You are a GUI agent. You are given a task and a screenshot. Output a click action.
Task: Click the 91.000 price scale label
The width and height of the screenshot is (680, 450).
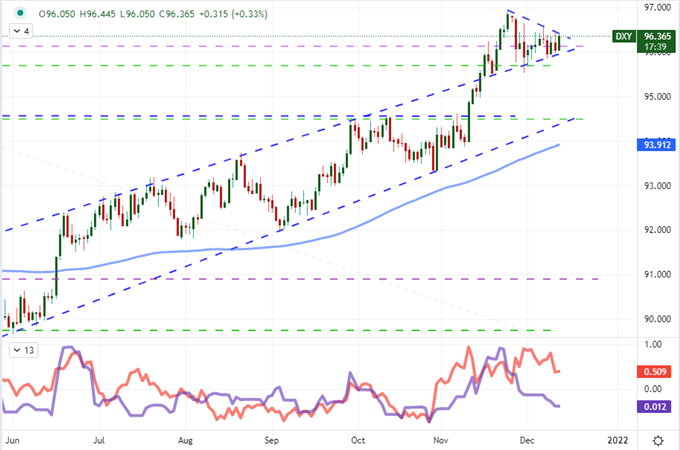click(657, 274)
